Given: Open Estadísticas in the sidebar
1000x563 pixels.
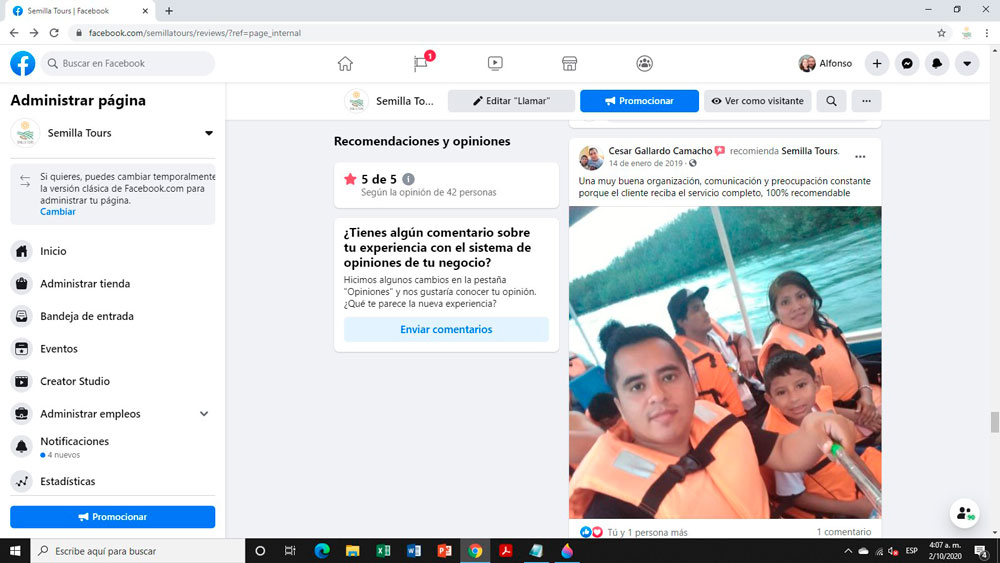Looking at the screenshot, I should click(x=113, y=481).
